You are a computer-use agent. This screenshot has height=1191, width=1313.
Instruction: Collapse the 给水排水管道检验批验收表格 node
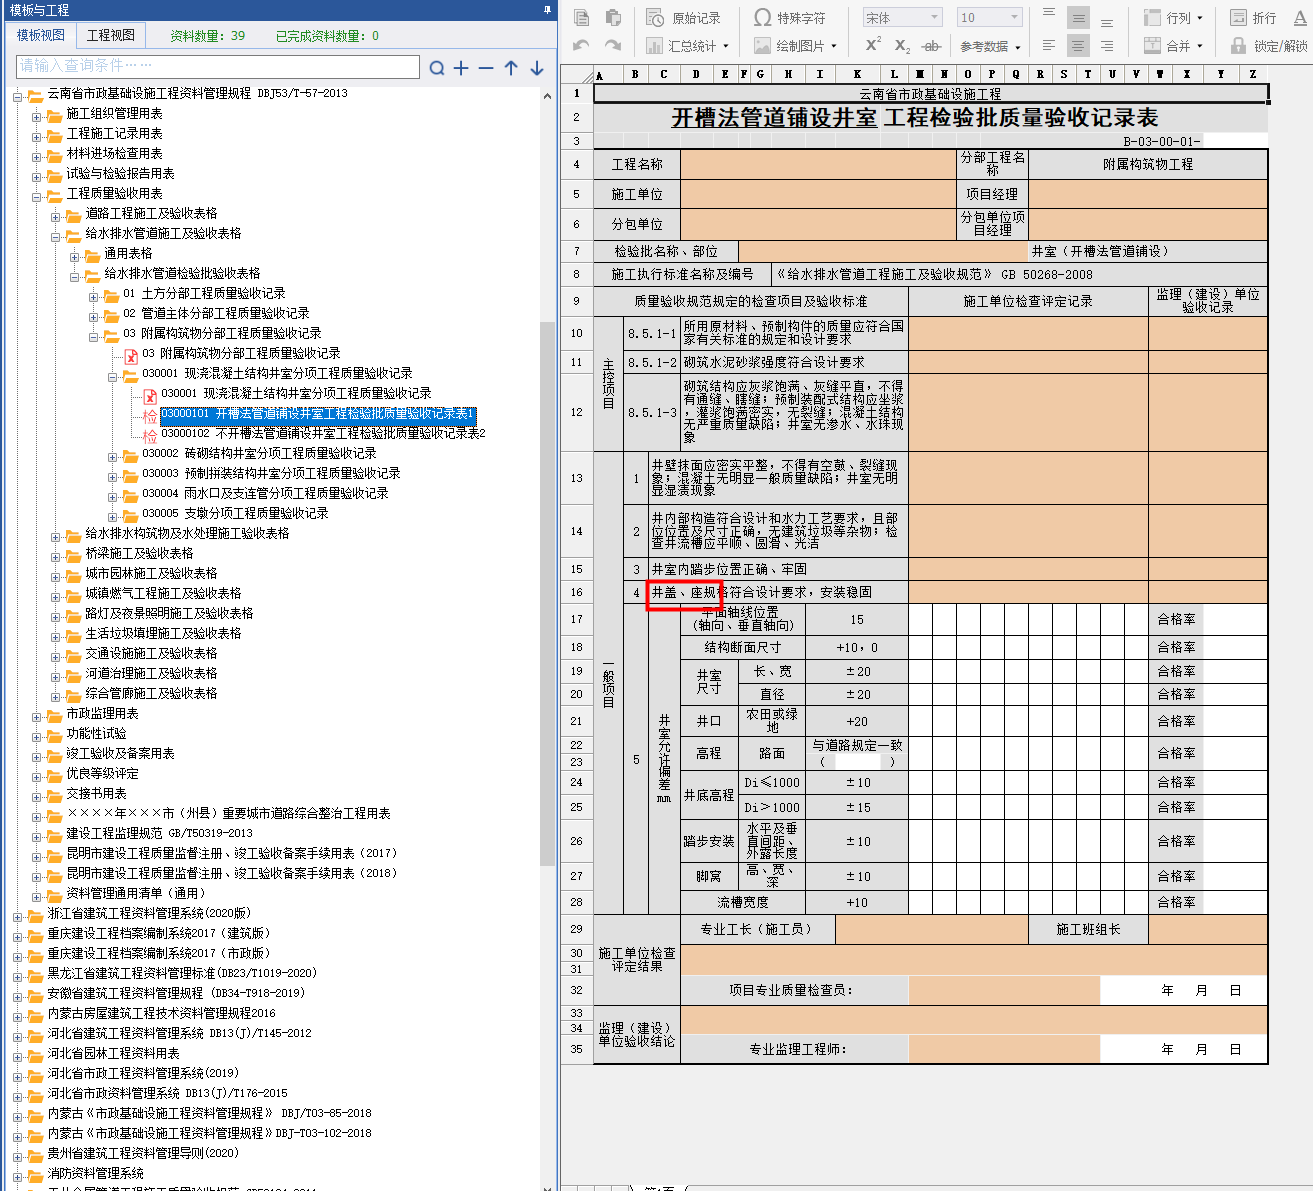point(74,276)
